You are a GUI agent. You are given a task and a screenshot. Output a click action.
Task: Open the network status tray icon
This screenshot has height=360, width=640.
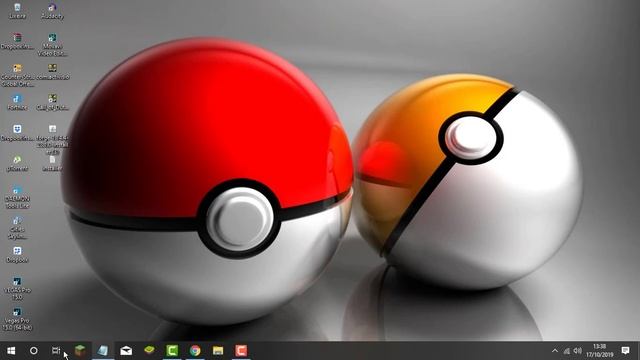pyautogui.click(x=567, y=351)
